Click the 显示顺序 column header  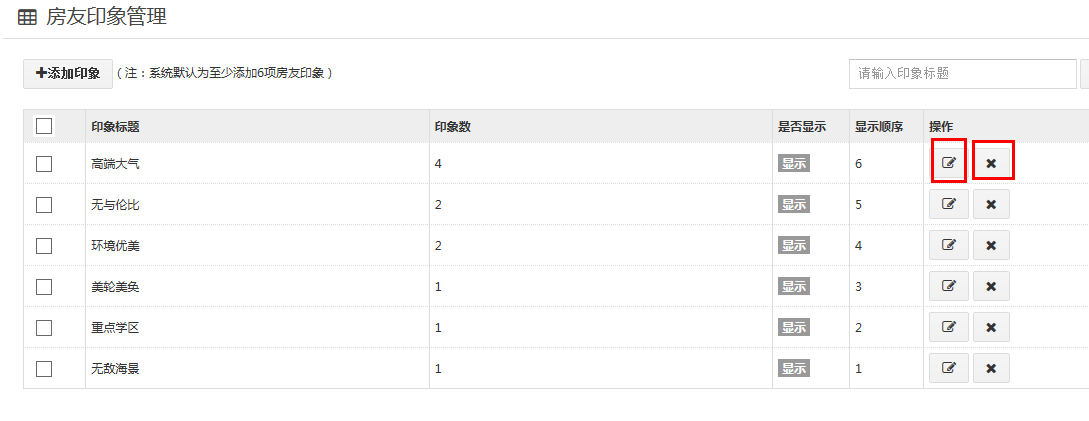click(x=879, y=127)
